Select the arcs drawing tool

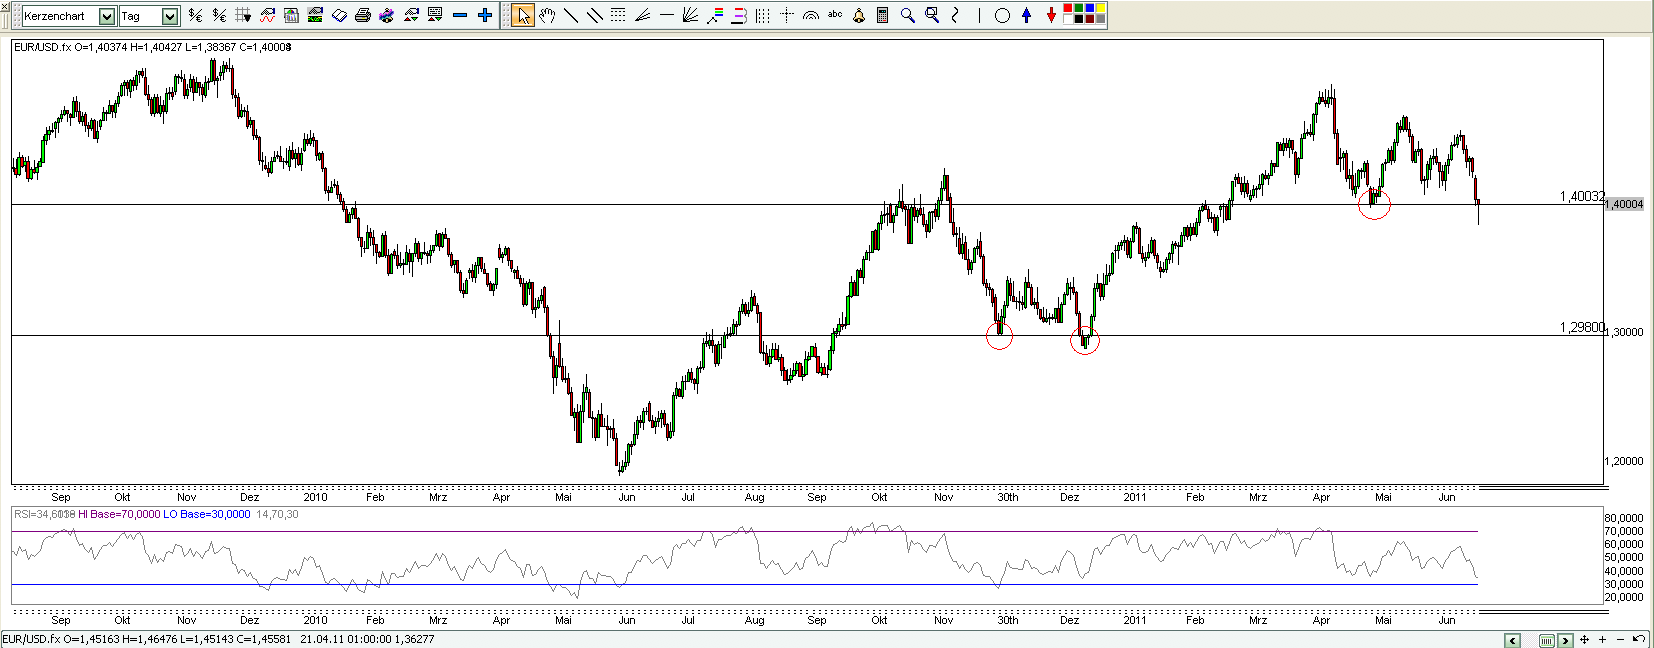[x=811, y=15]
